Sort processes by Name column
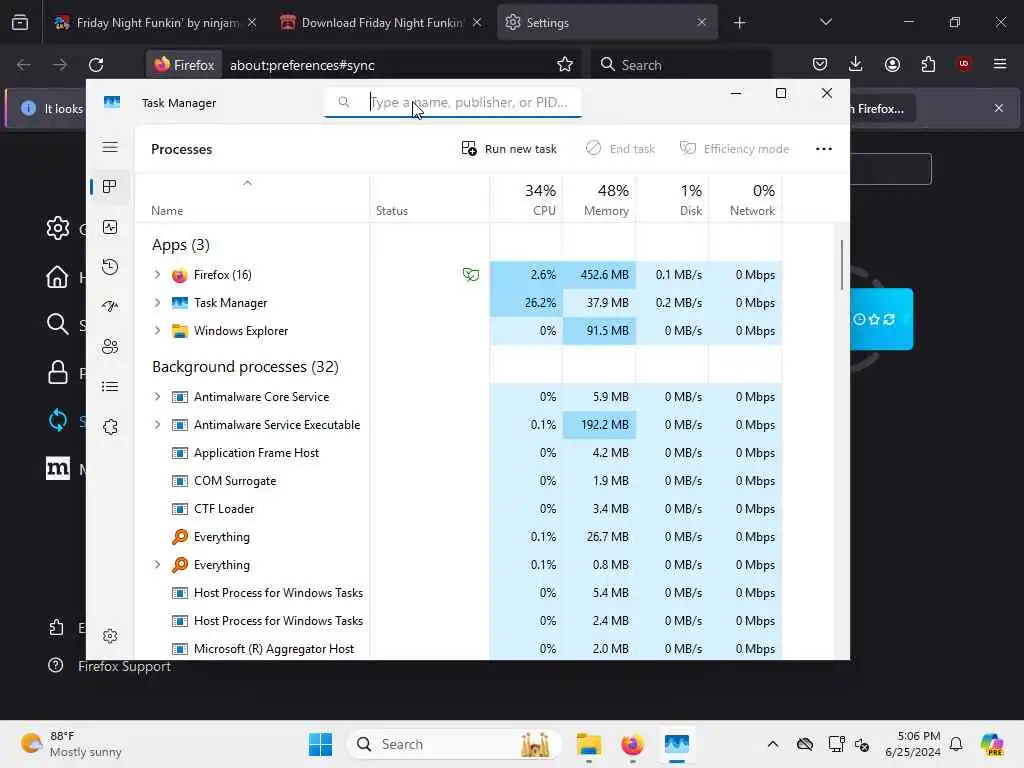 252,199
